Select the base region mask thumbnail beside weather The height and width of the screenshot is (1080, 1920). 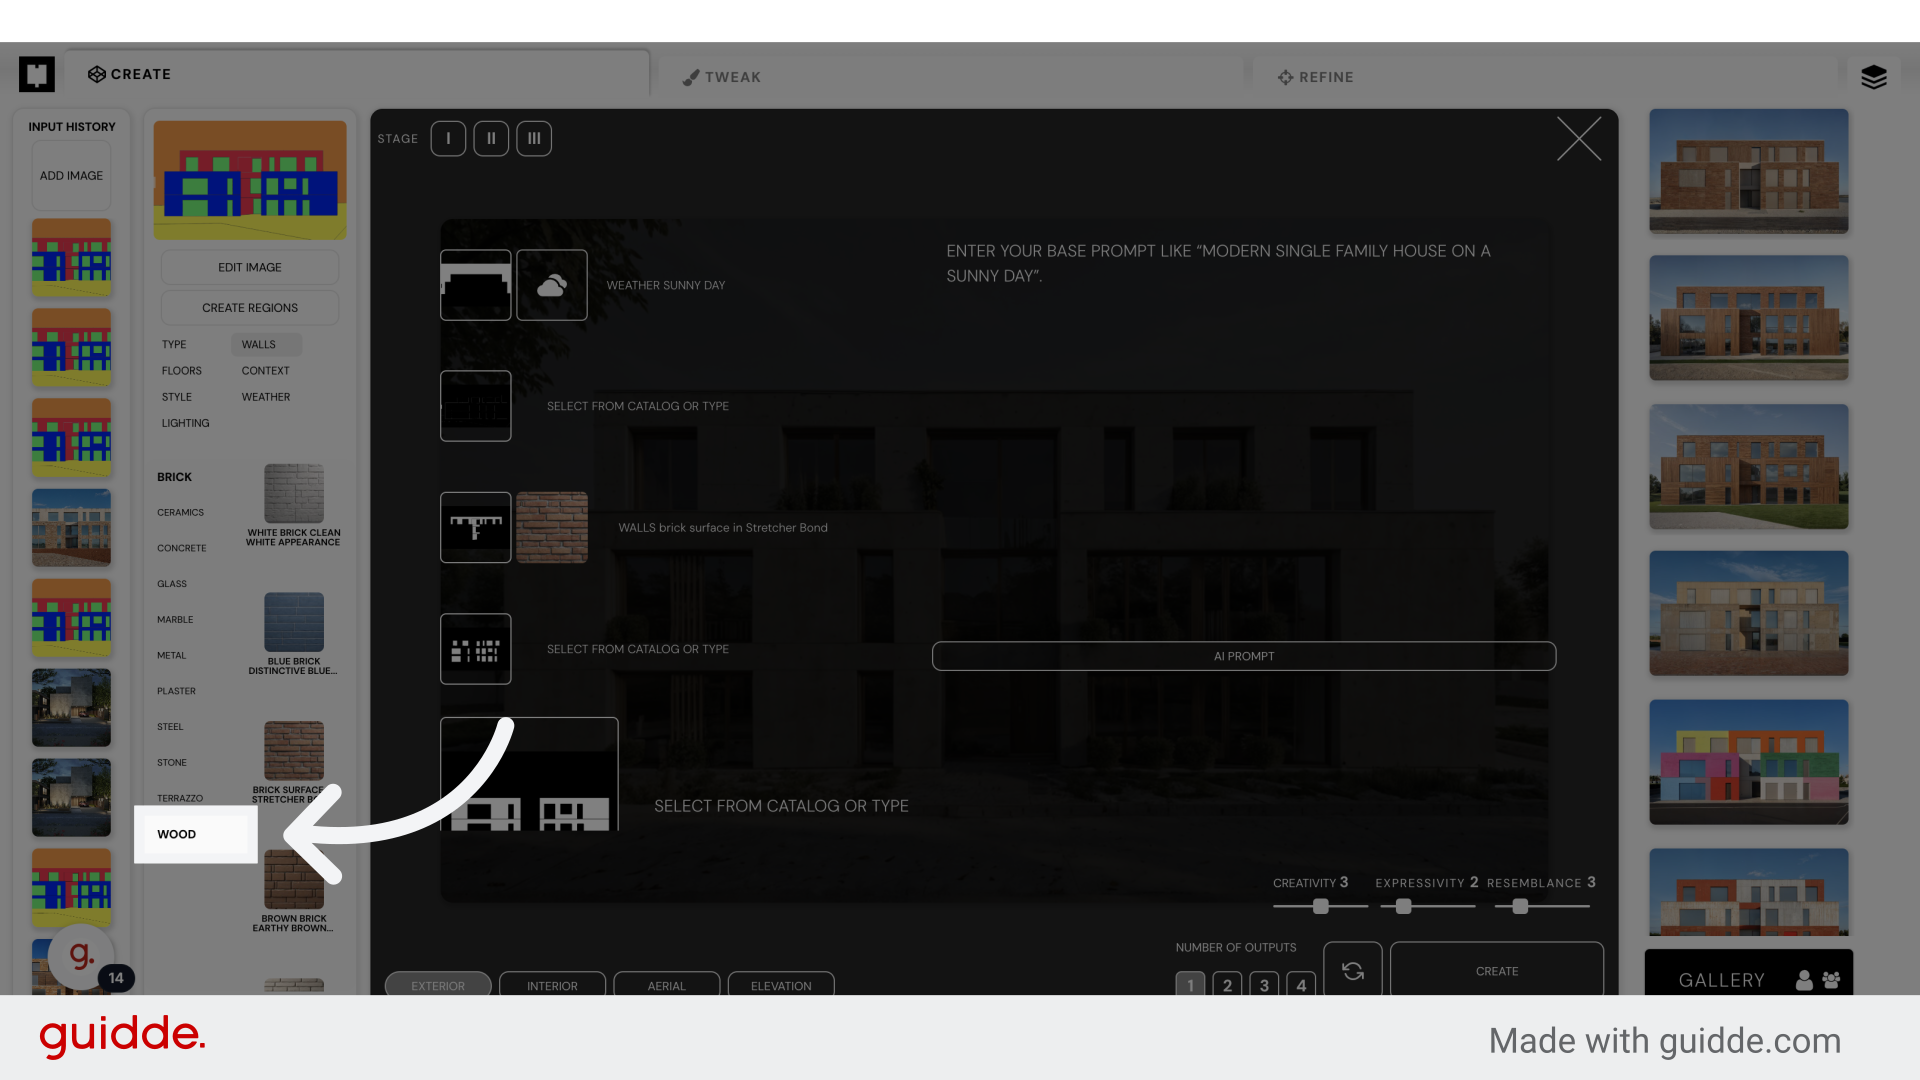pos(476,285)
